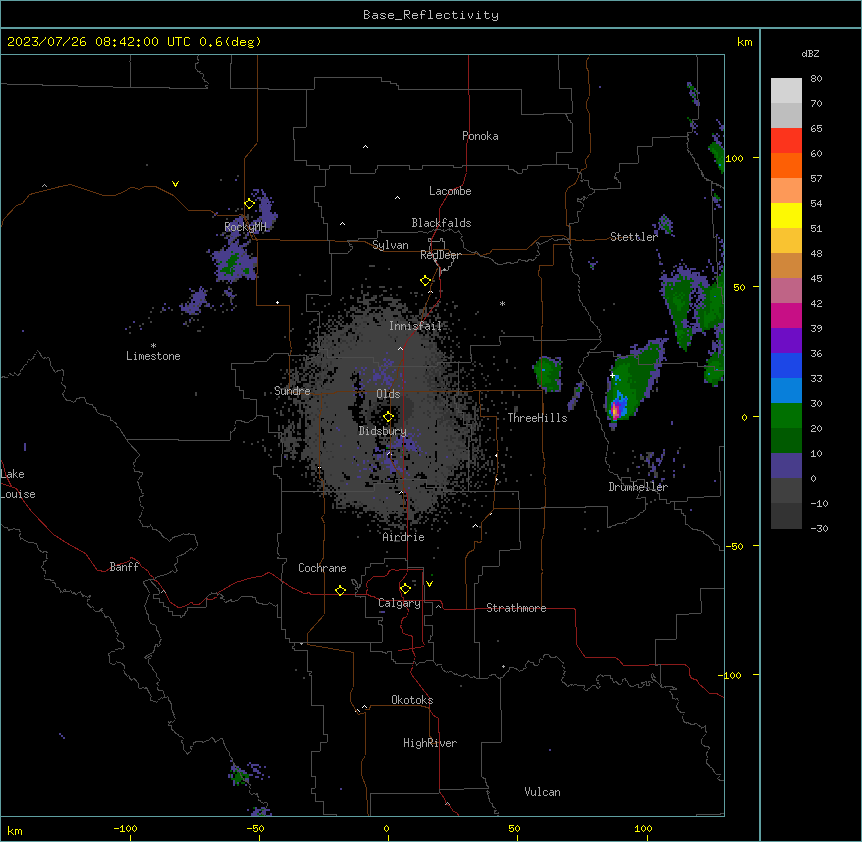Click the intense storm core west of Drumheller
Screen dimensions: 862x842
point(616,410)
